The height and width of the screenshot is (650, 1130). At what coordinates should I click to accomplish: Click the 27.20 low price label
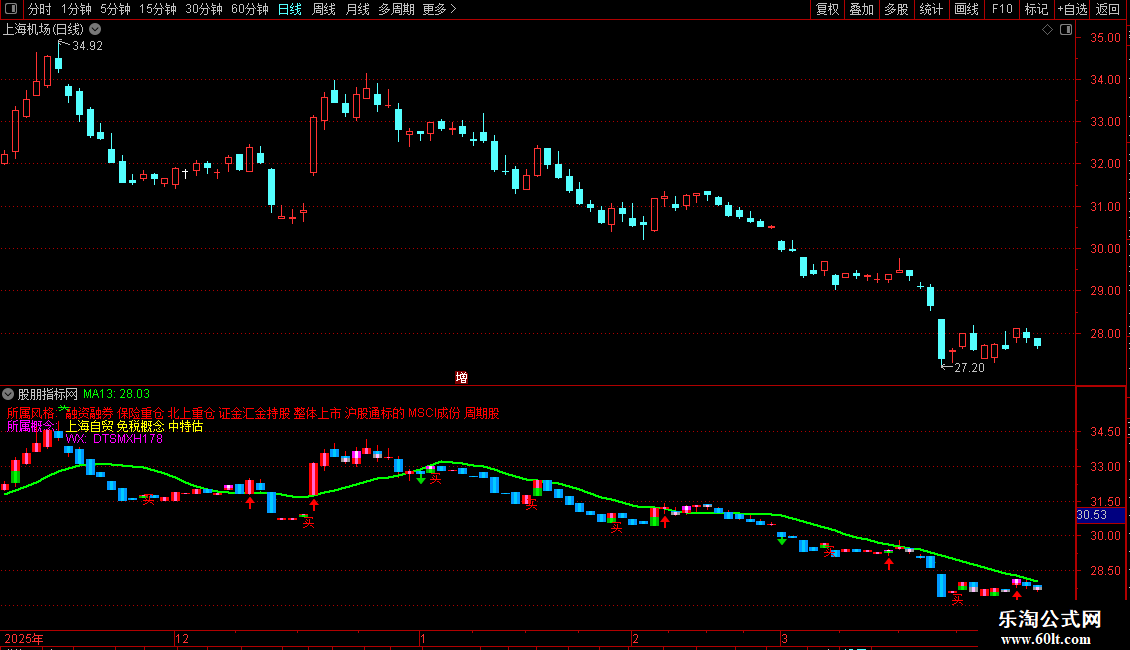969,368
